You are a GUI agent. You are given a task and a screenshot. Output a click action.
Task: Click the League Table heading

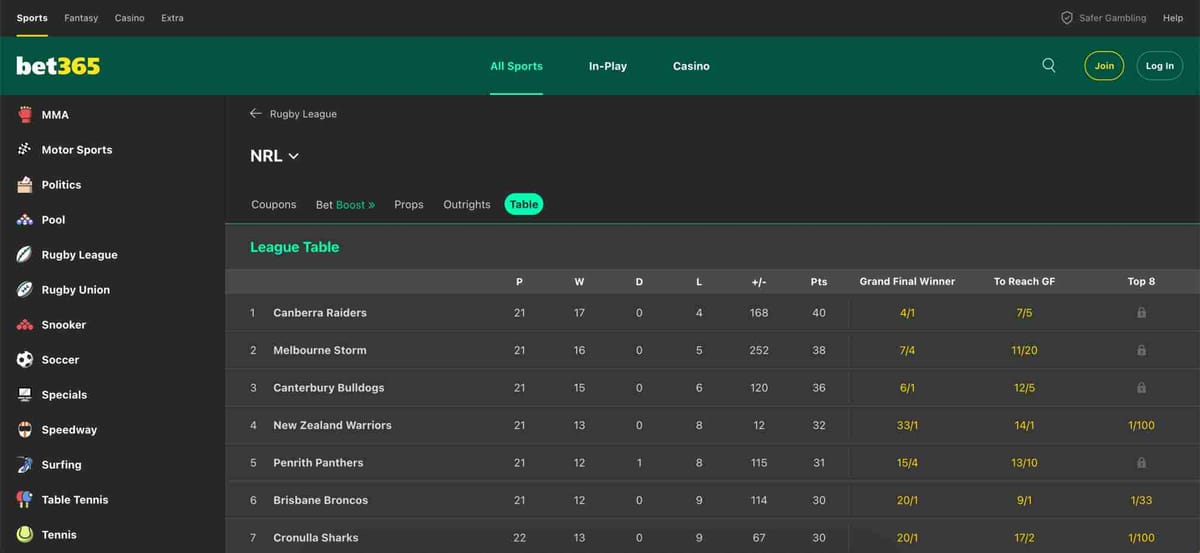(x=294, y=247)
